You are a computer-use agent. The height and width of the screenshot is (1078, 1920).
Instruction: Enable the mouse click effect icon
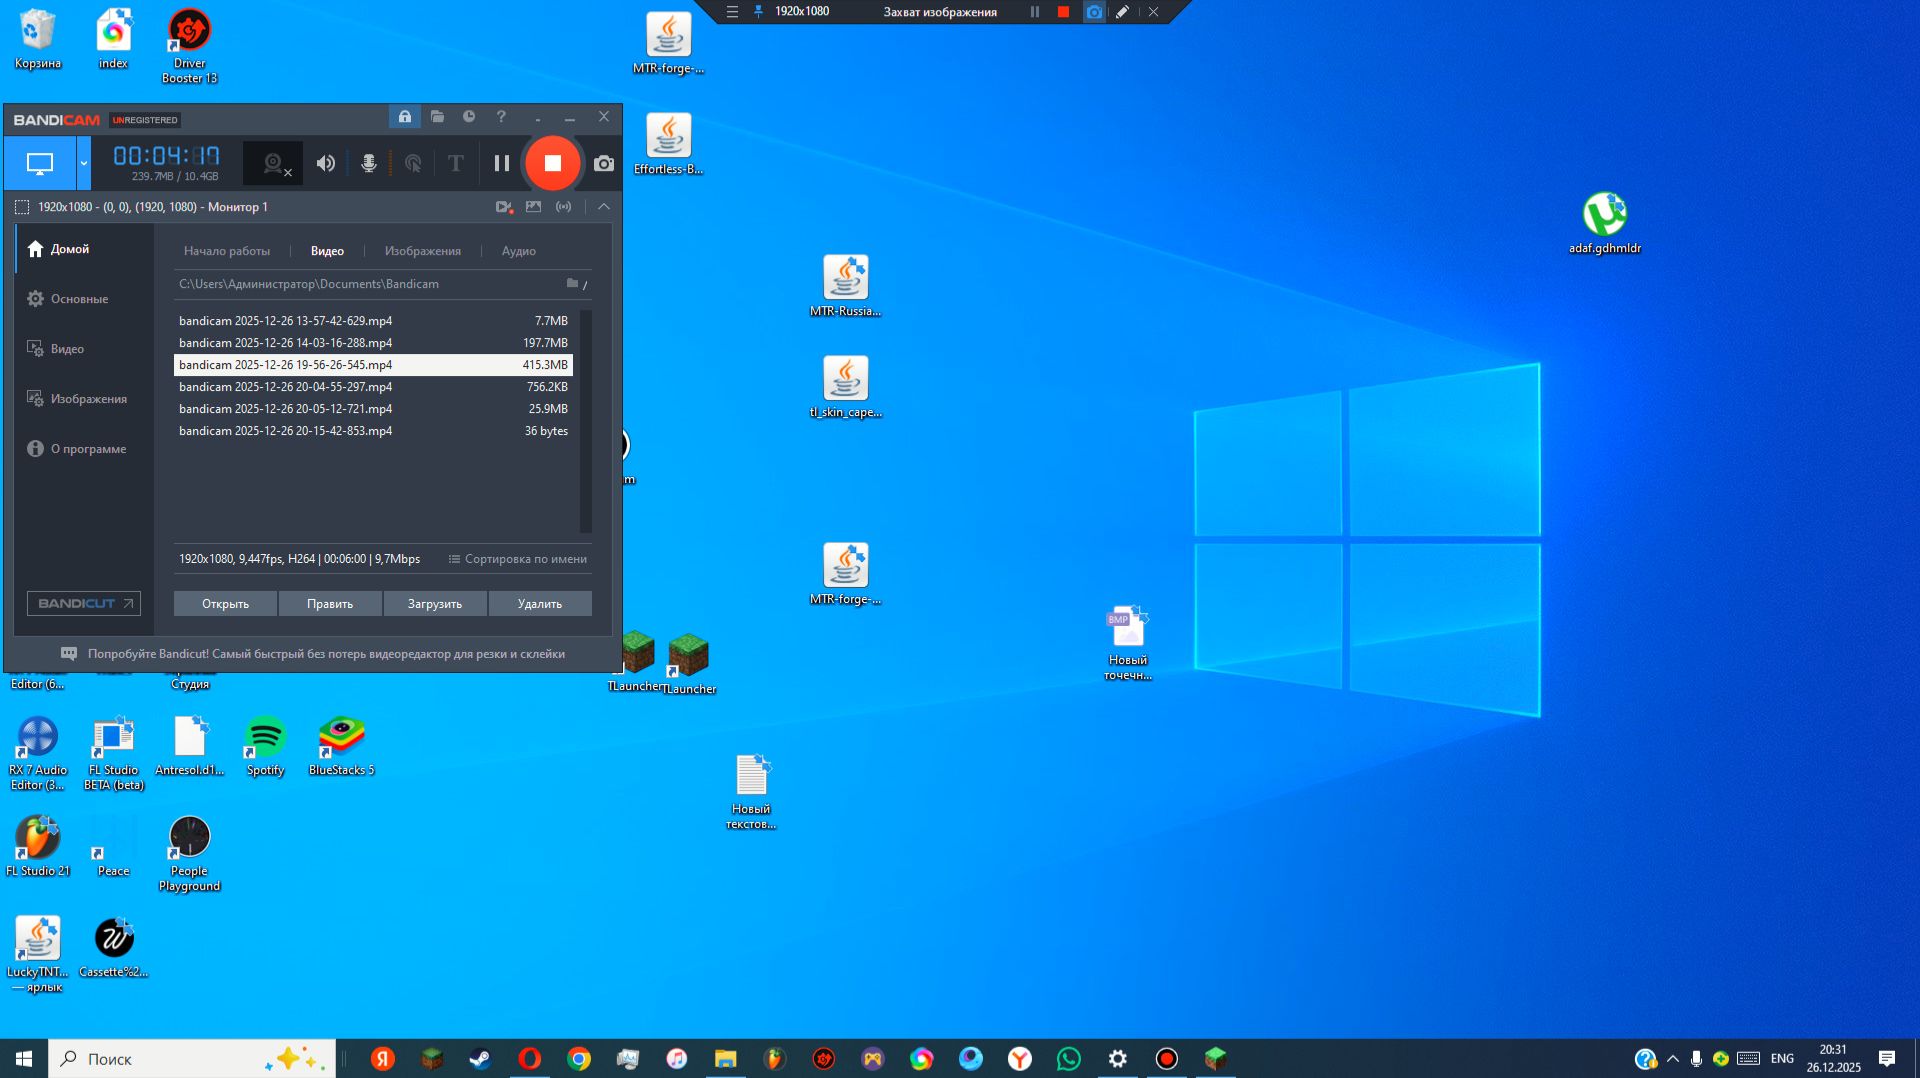413,163
